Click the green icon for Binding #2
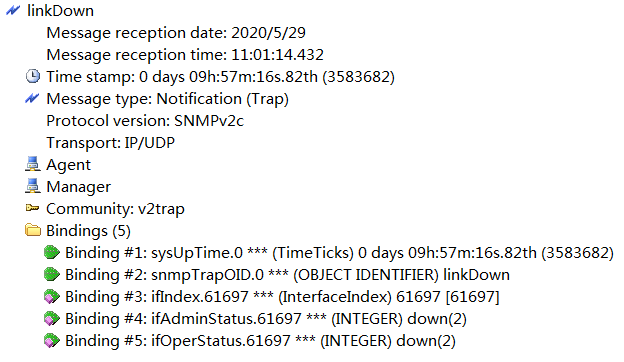Viewport: 624px width, 362px height. pyautogui.click(x=51, y=274)
